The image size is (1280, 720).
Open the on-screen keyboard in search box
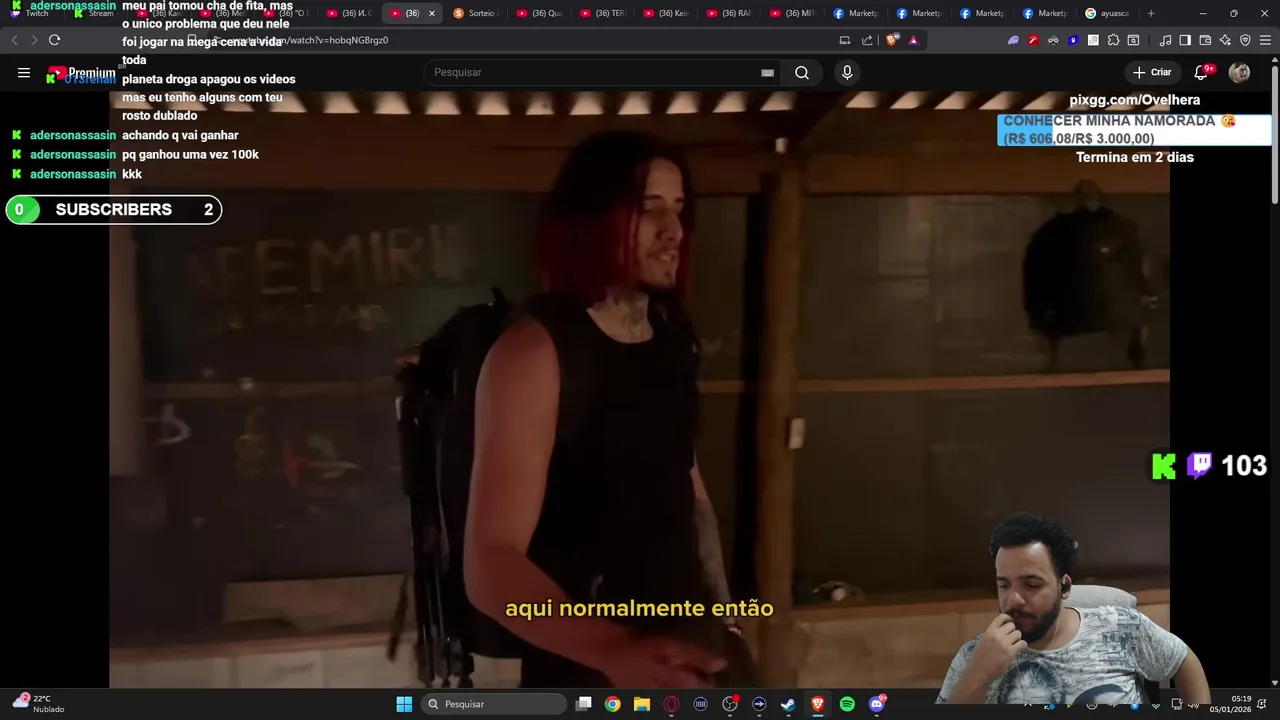767,72
